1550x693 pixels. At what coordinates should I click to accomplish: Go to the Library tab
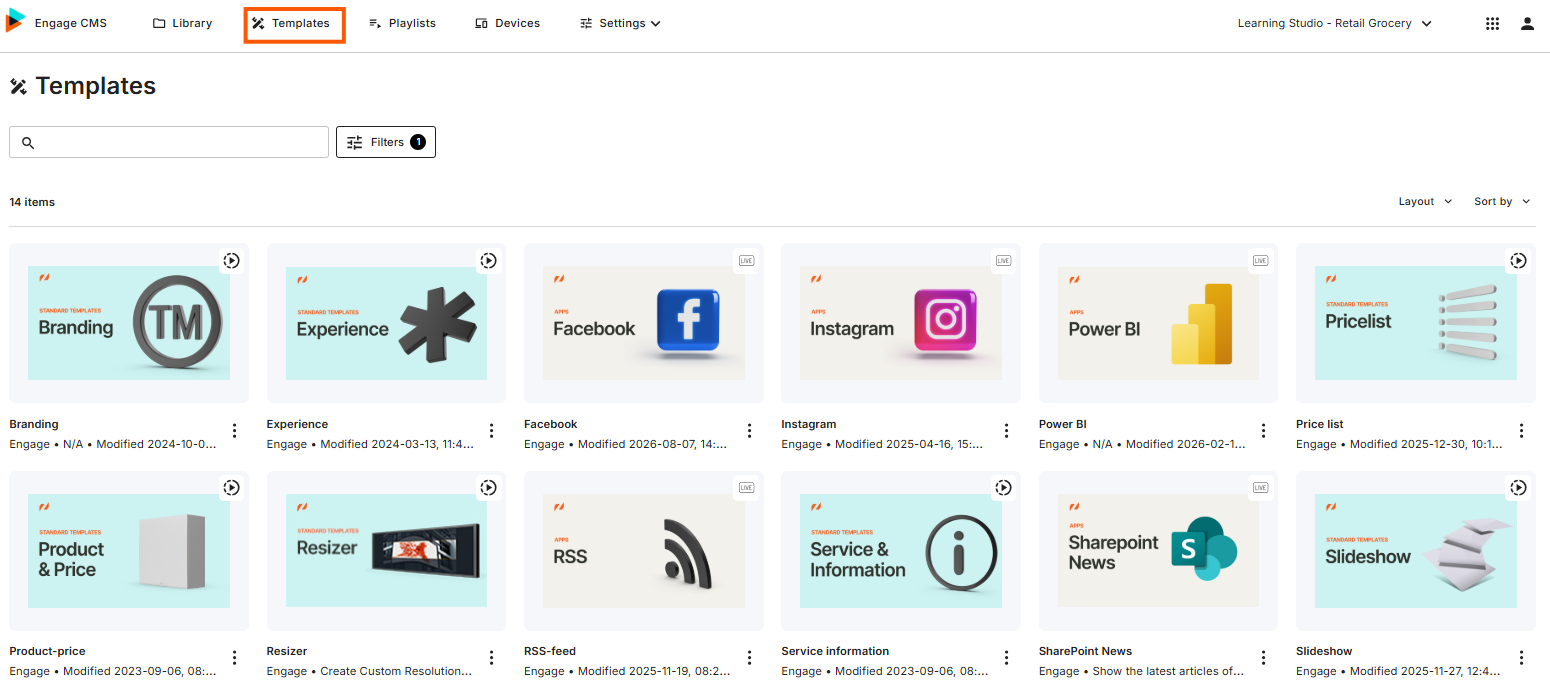(182, 23)
